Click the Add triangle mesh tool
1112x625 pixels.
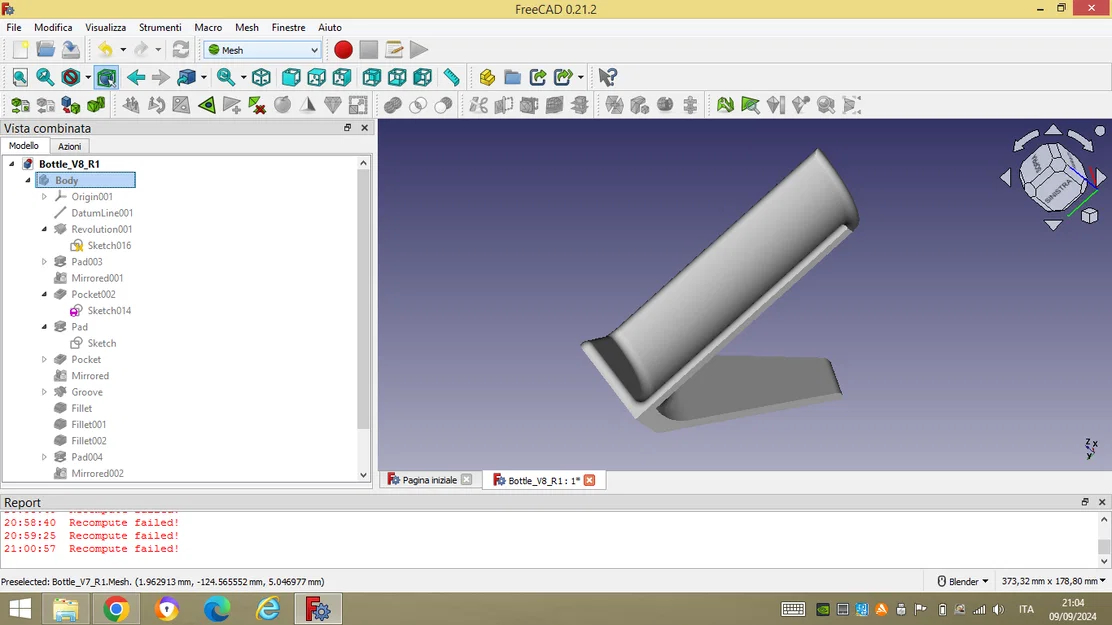[231, 106]
